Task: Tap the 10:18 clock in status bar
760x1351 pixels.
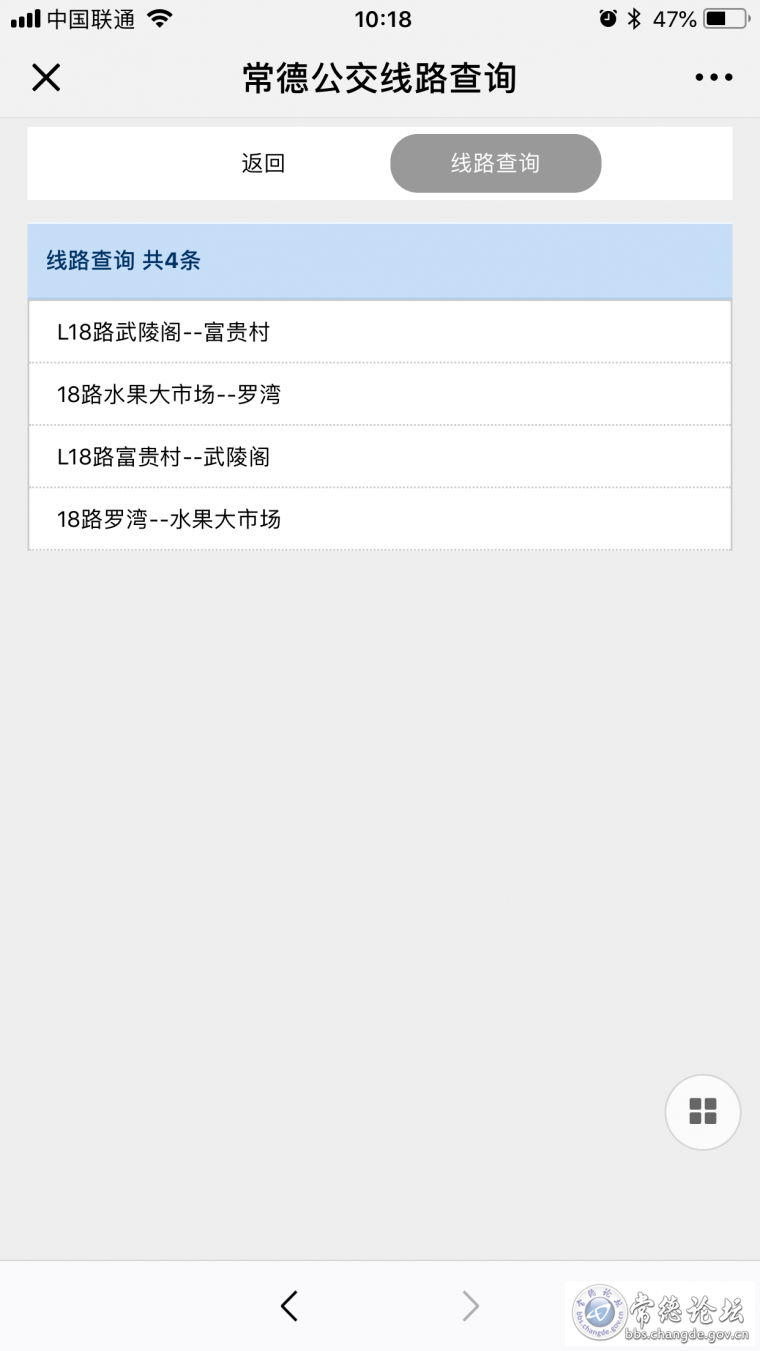Action: click(x=382, y=19)
